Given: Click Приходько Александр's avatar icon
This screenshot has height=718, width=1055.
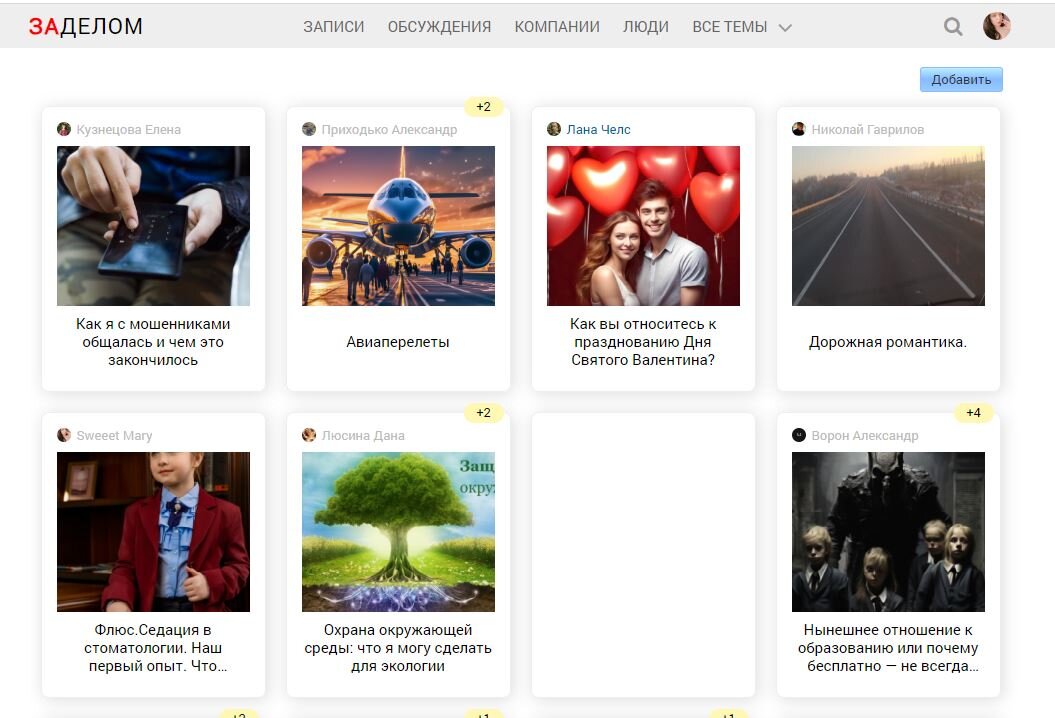Looking at the screenshot, I should (x=308, y=128).
